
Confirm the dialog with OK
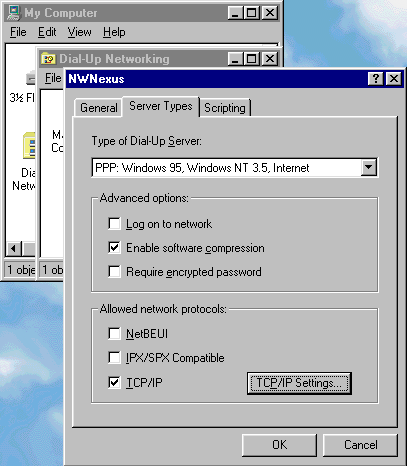click(279, 445)
